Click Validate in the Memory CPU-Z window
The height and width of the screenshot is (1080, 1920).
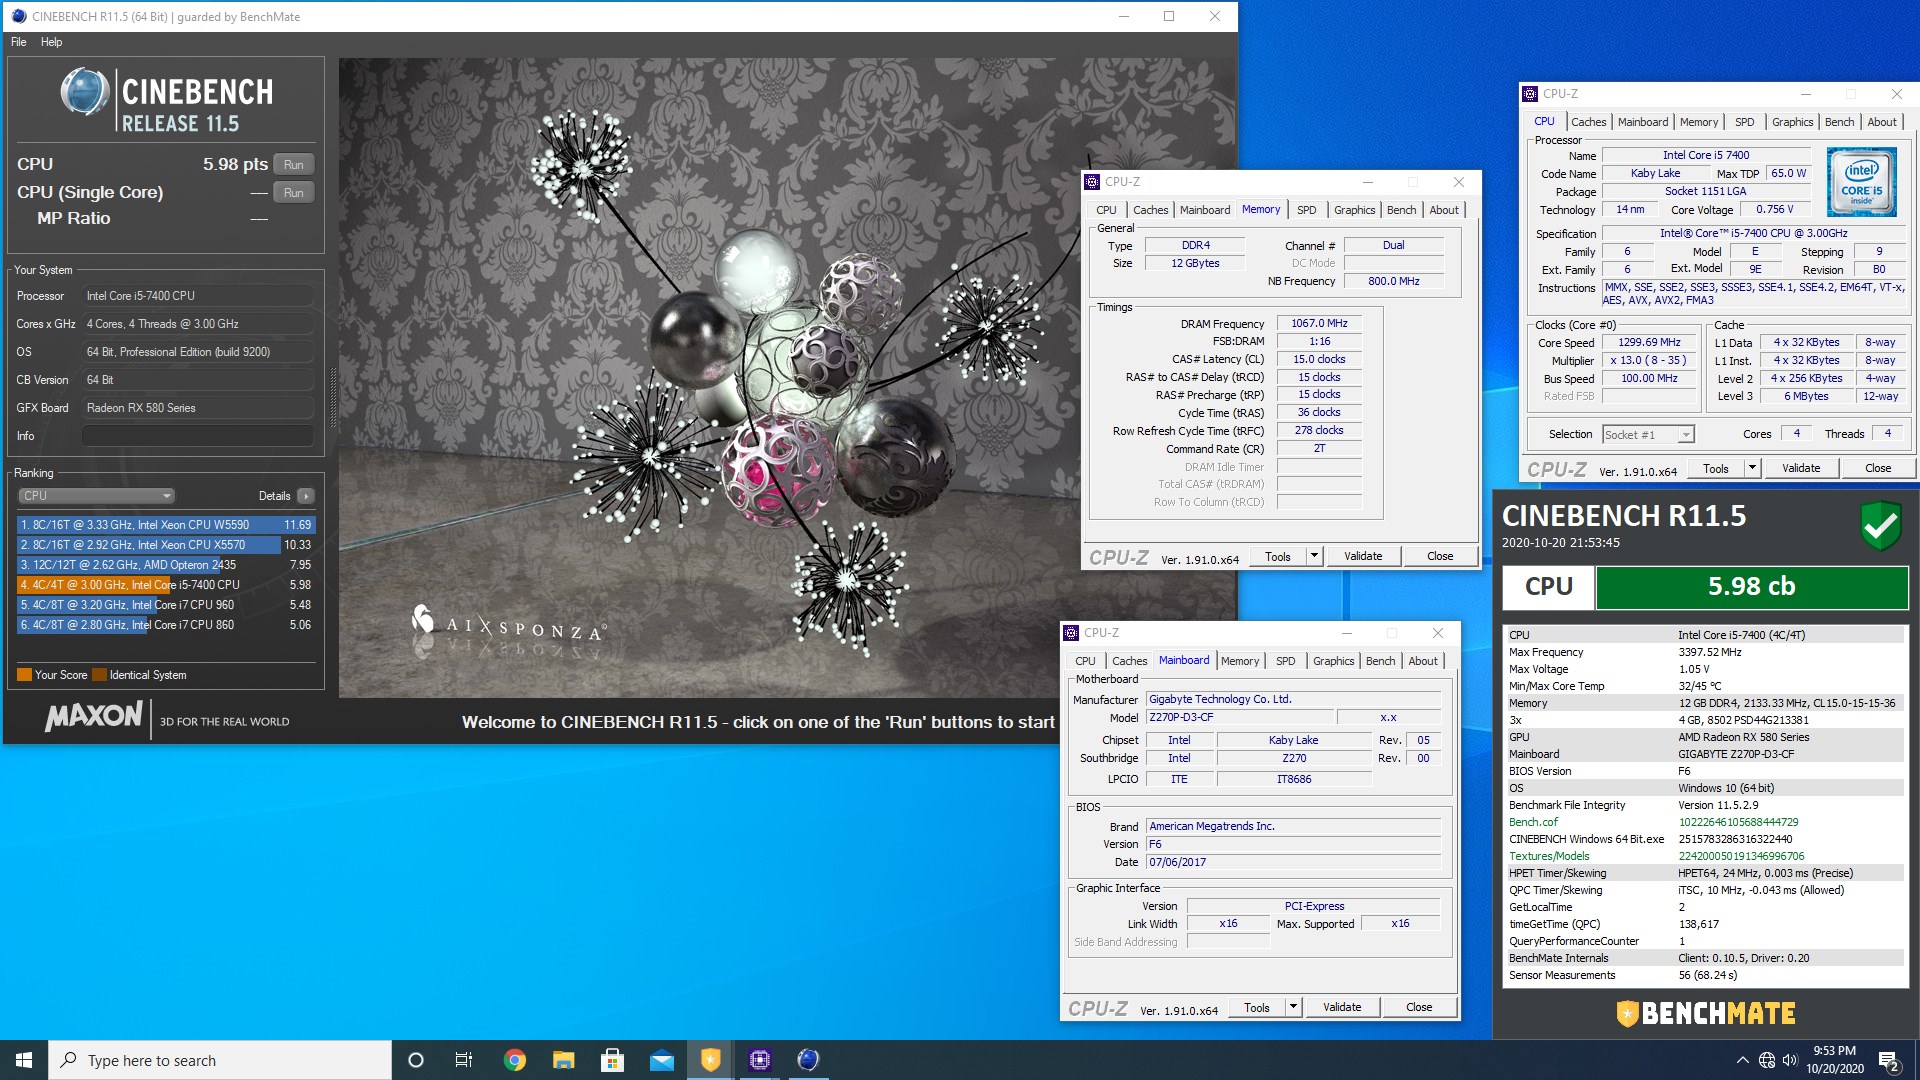(1363, 556)
